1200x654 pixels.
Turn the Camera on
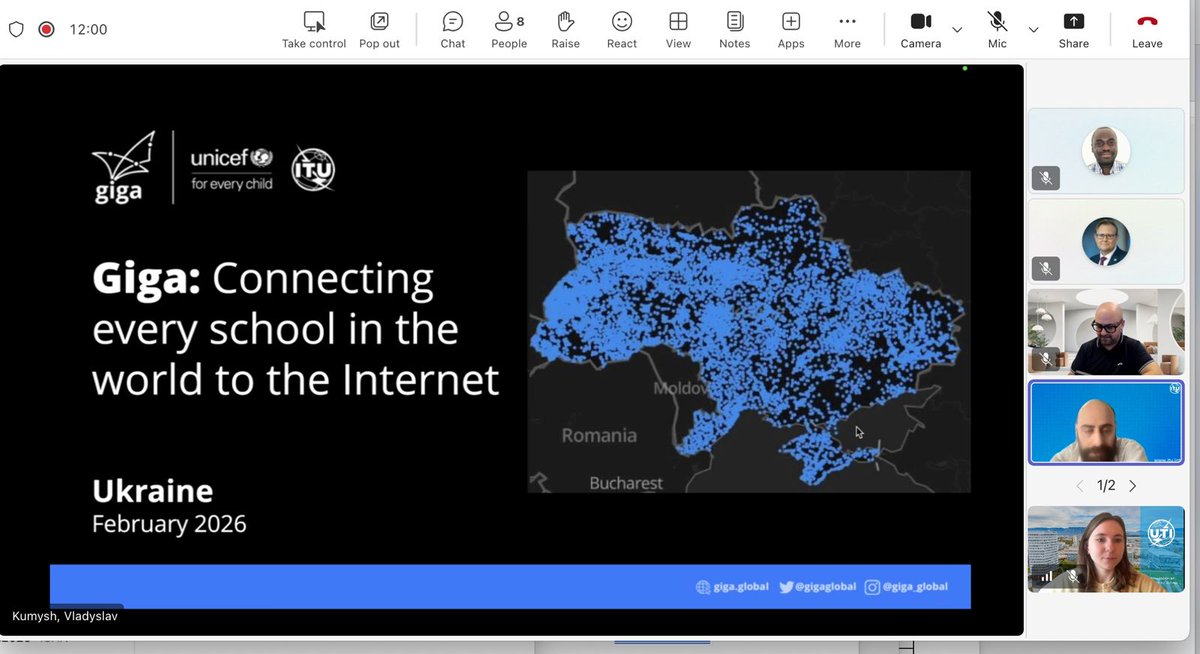coord(921,30)
